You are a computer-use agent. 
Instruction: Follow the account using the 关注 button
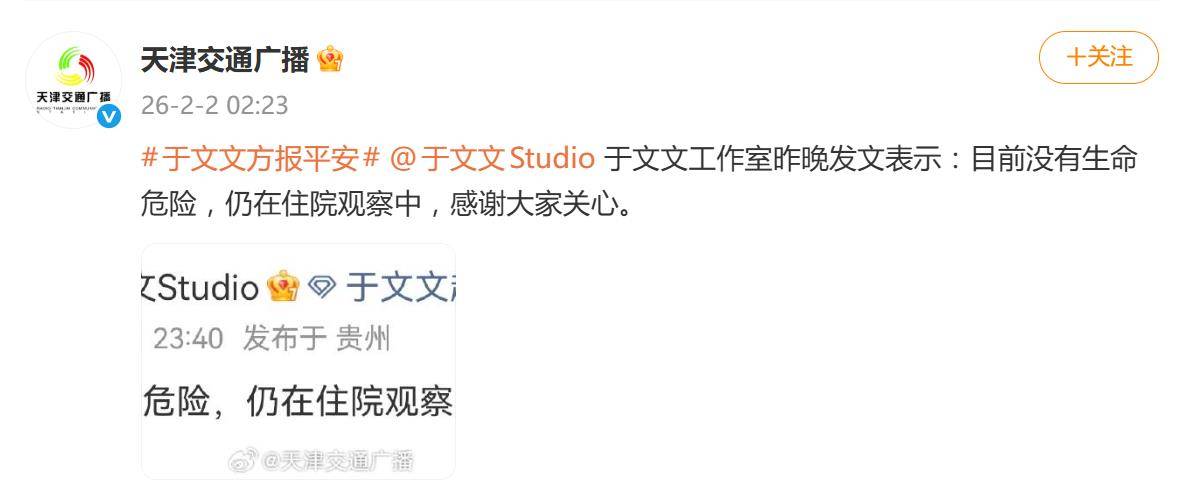coord(1098,58)
